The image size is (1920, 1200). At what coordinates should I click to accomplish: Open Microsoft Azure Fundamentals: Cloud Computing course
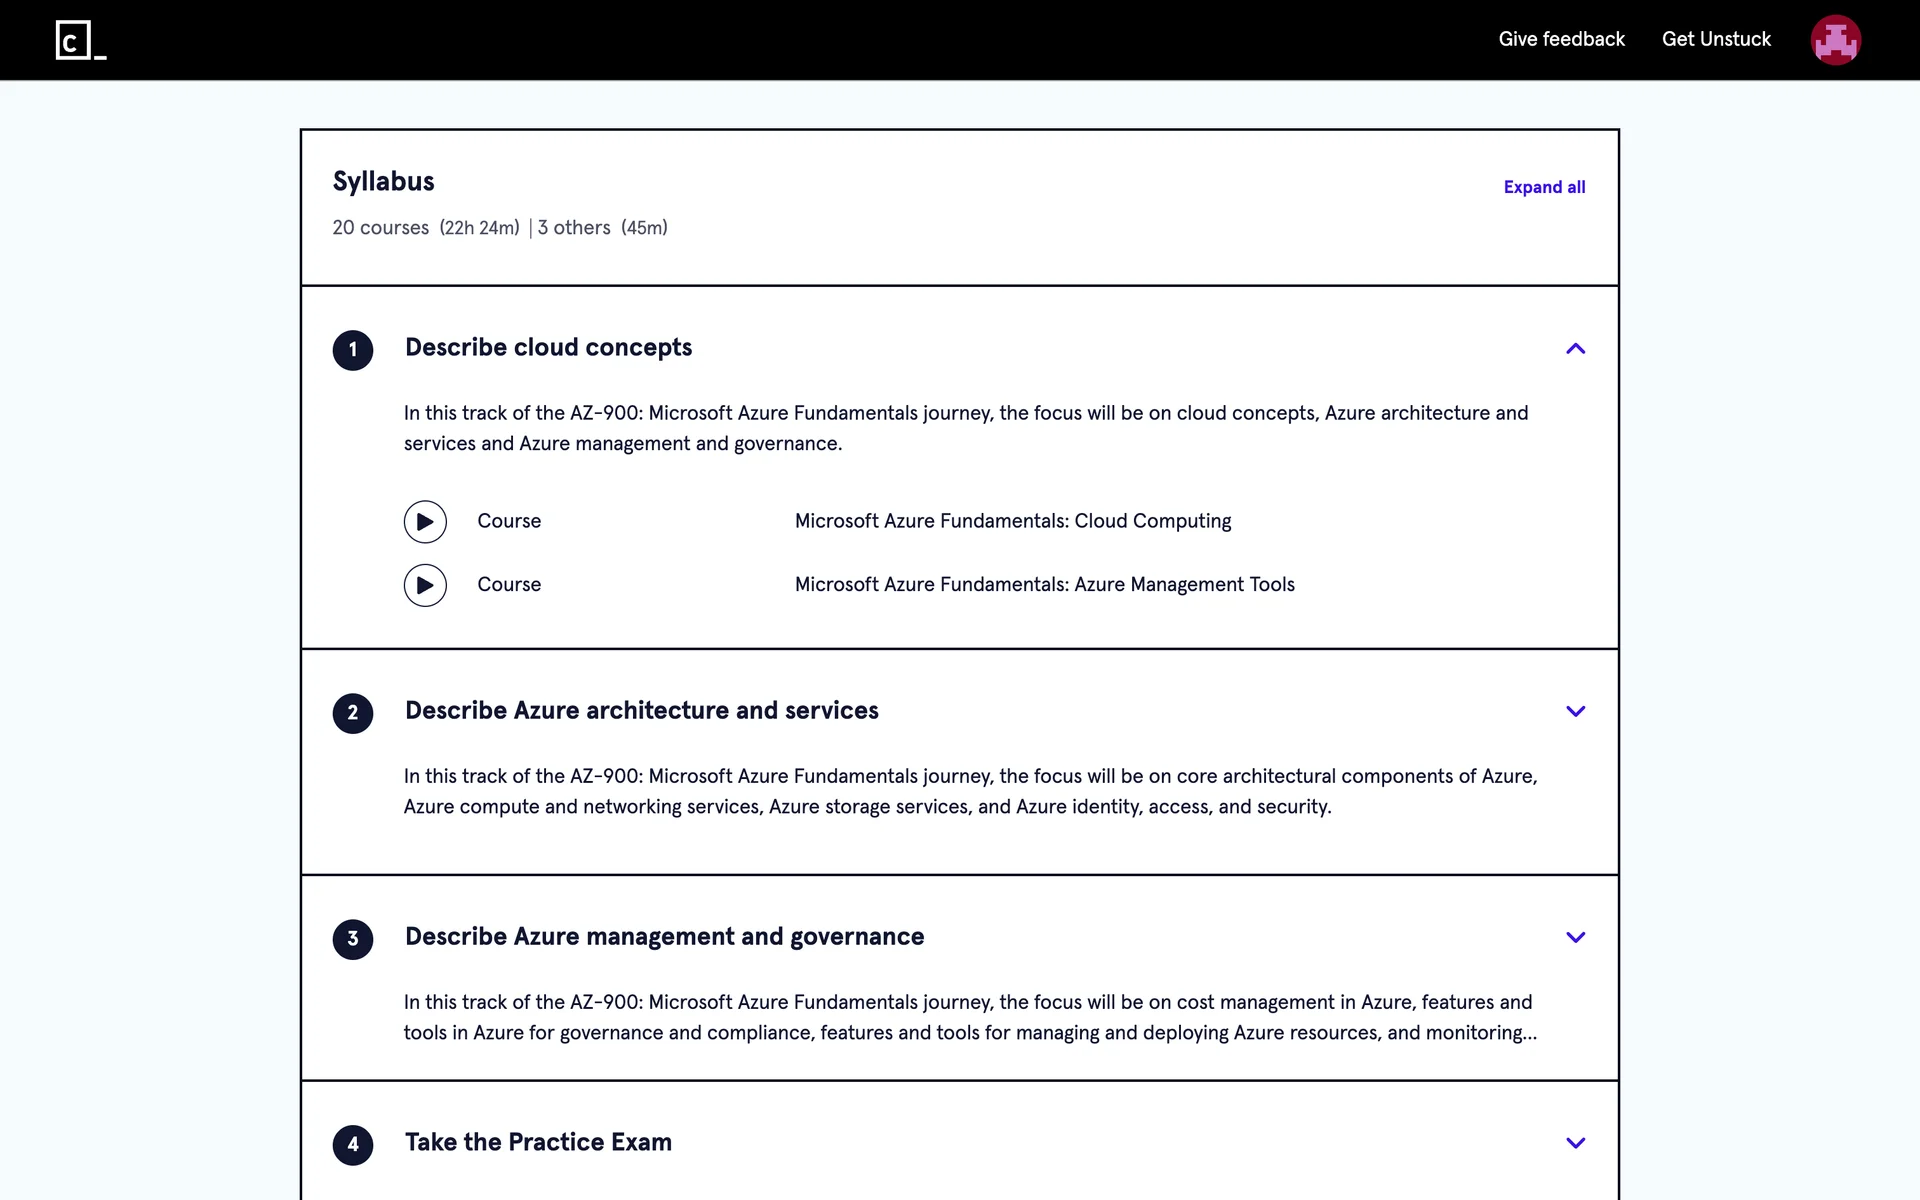(x=1012, y=521)
